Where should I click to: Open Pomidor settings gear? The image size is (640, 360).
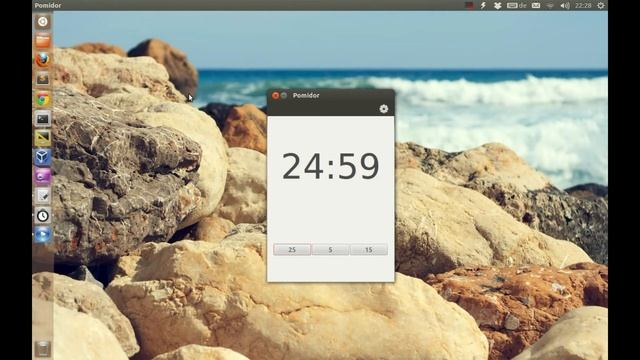(x=383, y=109)
